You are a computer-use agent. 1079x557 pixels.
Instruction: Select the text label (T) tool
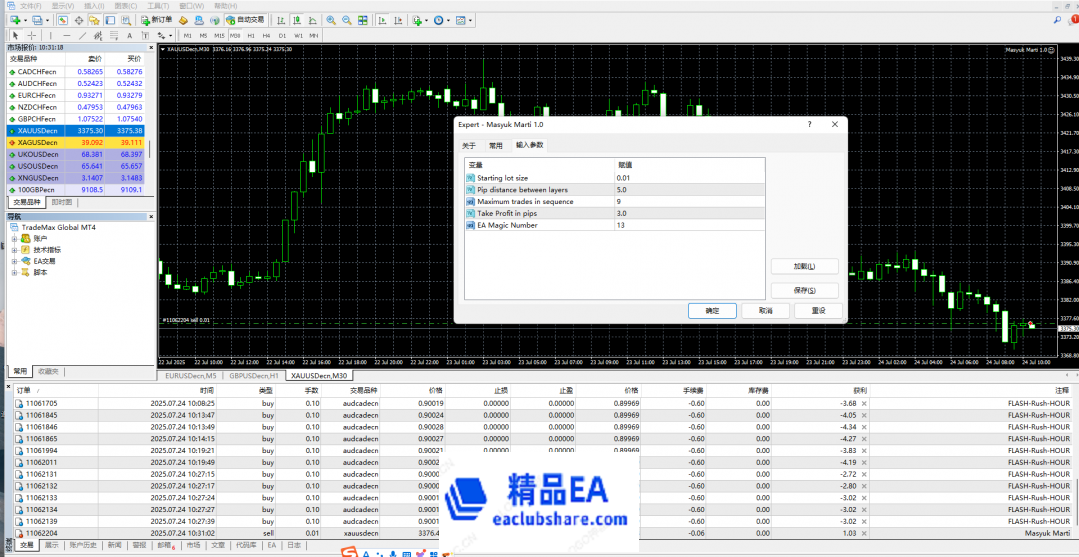(145, 35)
